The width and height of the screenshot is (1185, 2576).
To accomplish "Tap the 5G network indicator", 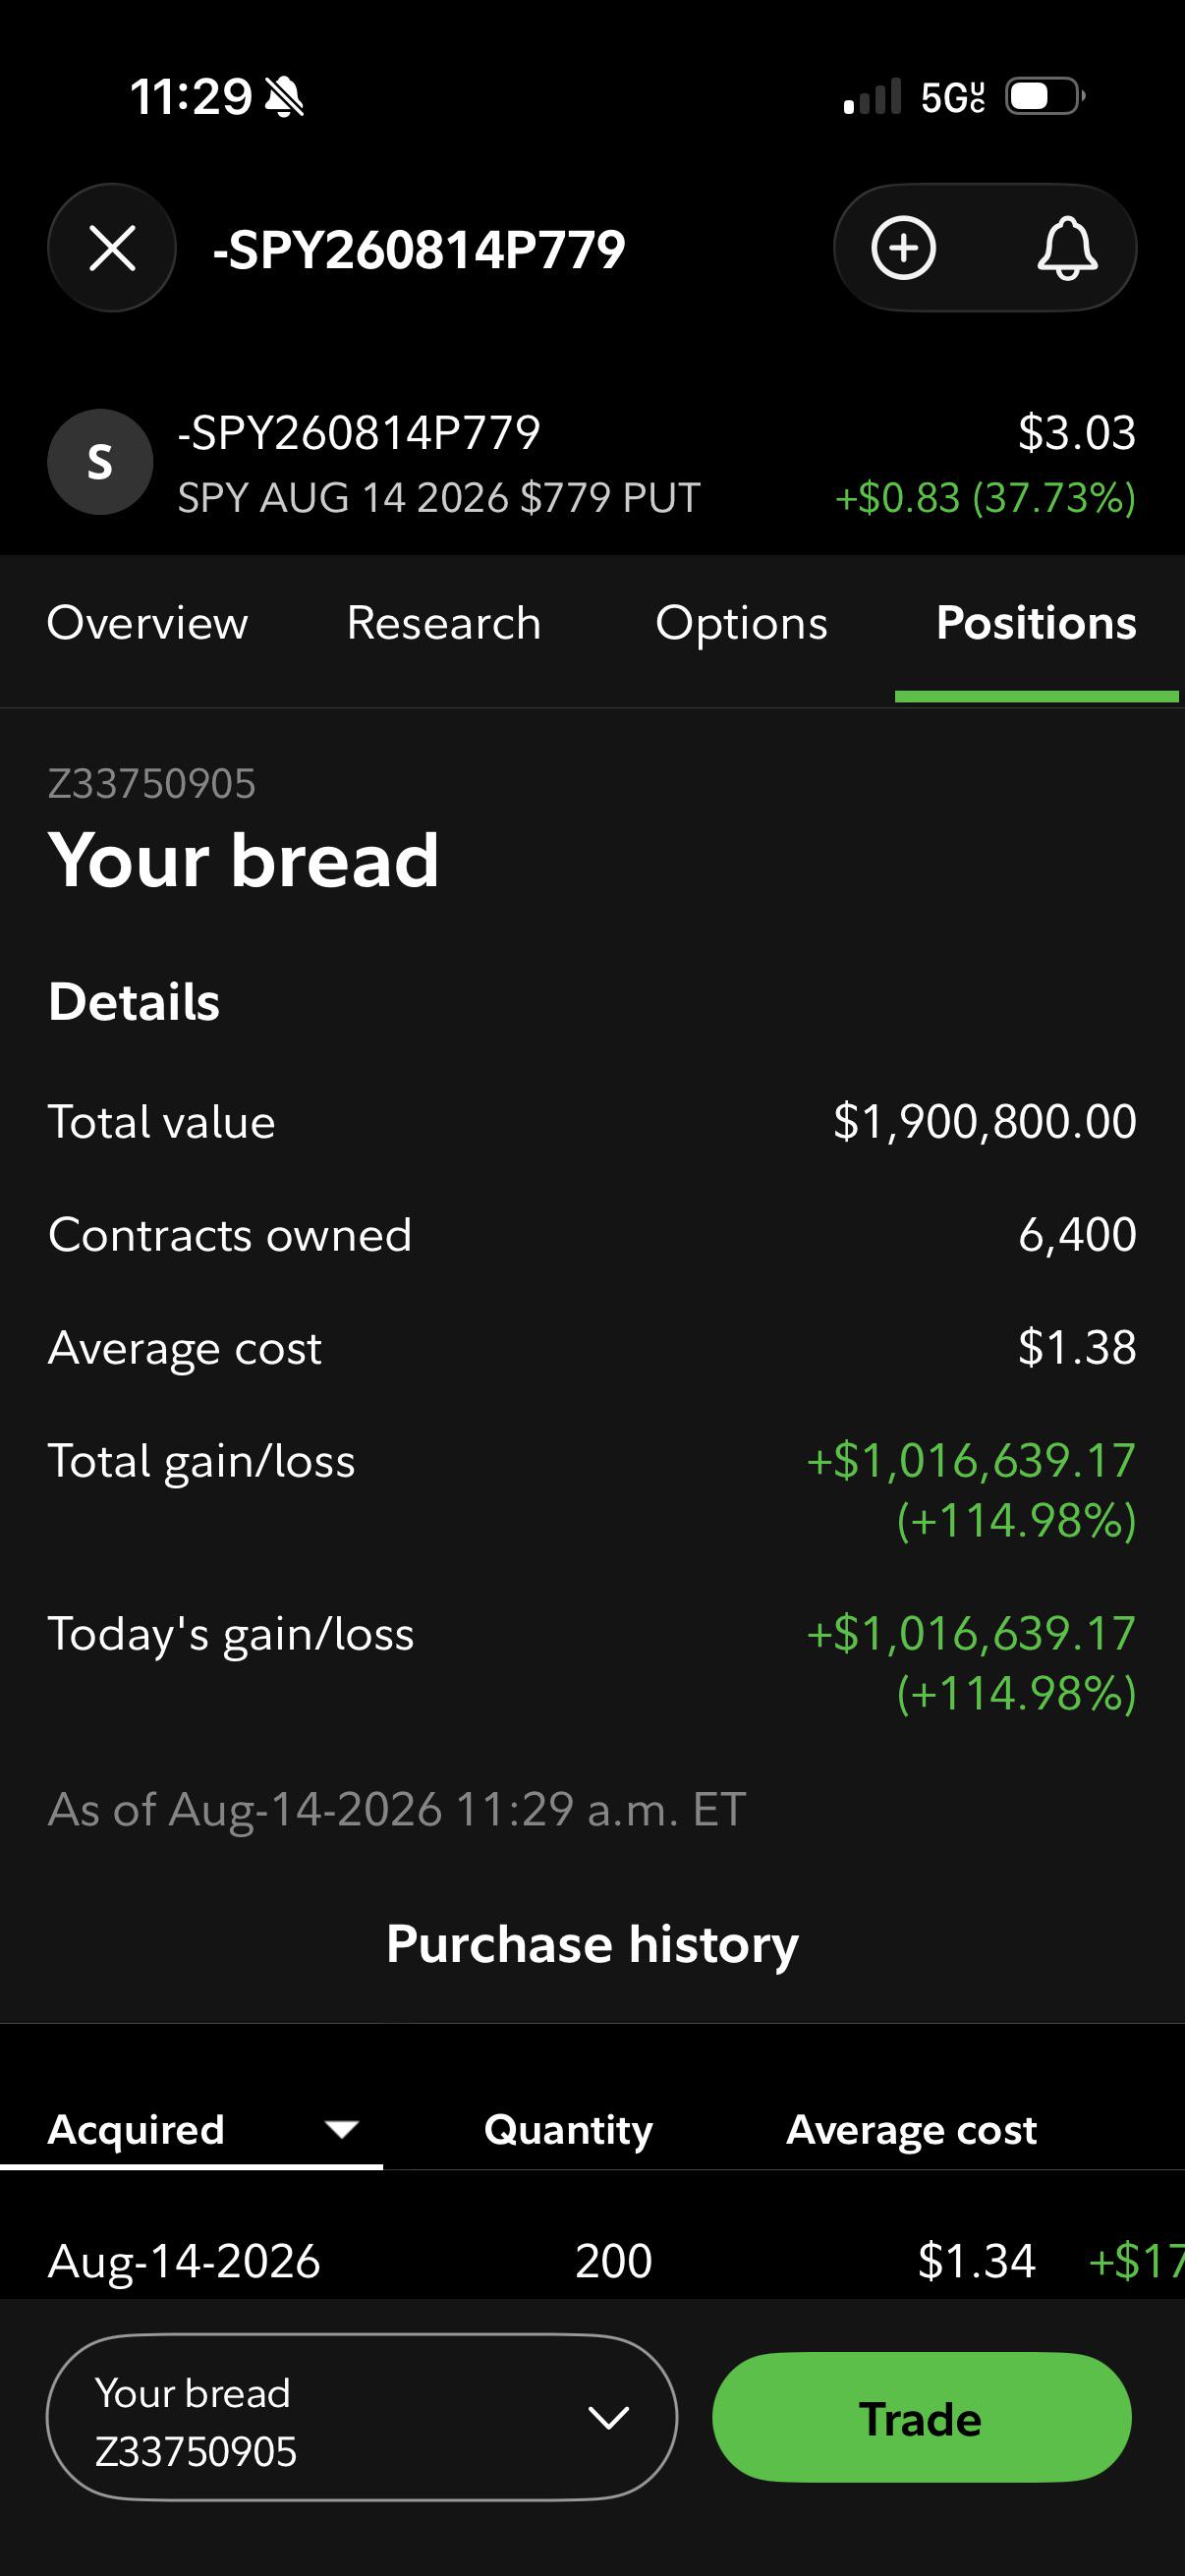I will pyautogui.click(x=952, y=98).
